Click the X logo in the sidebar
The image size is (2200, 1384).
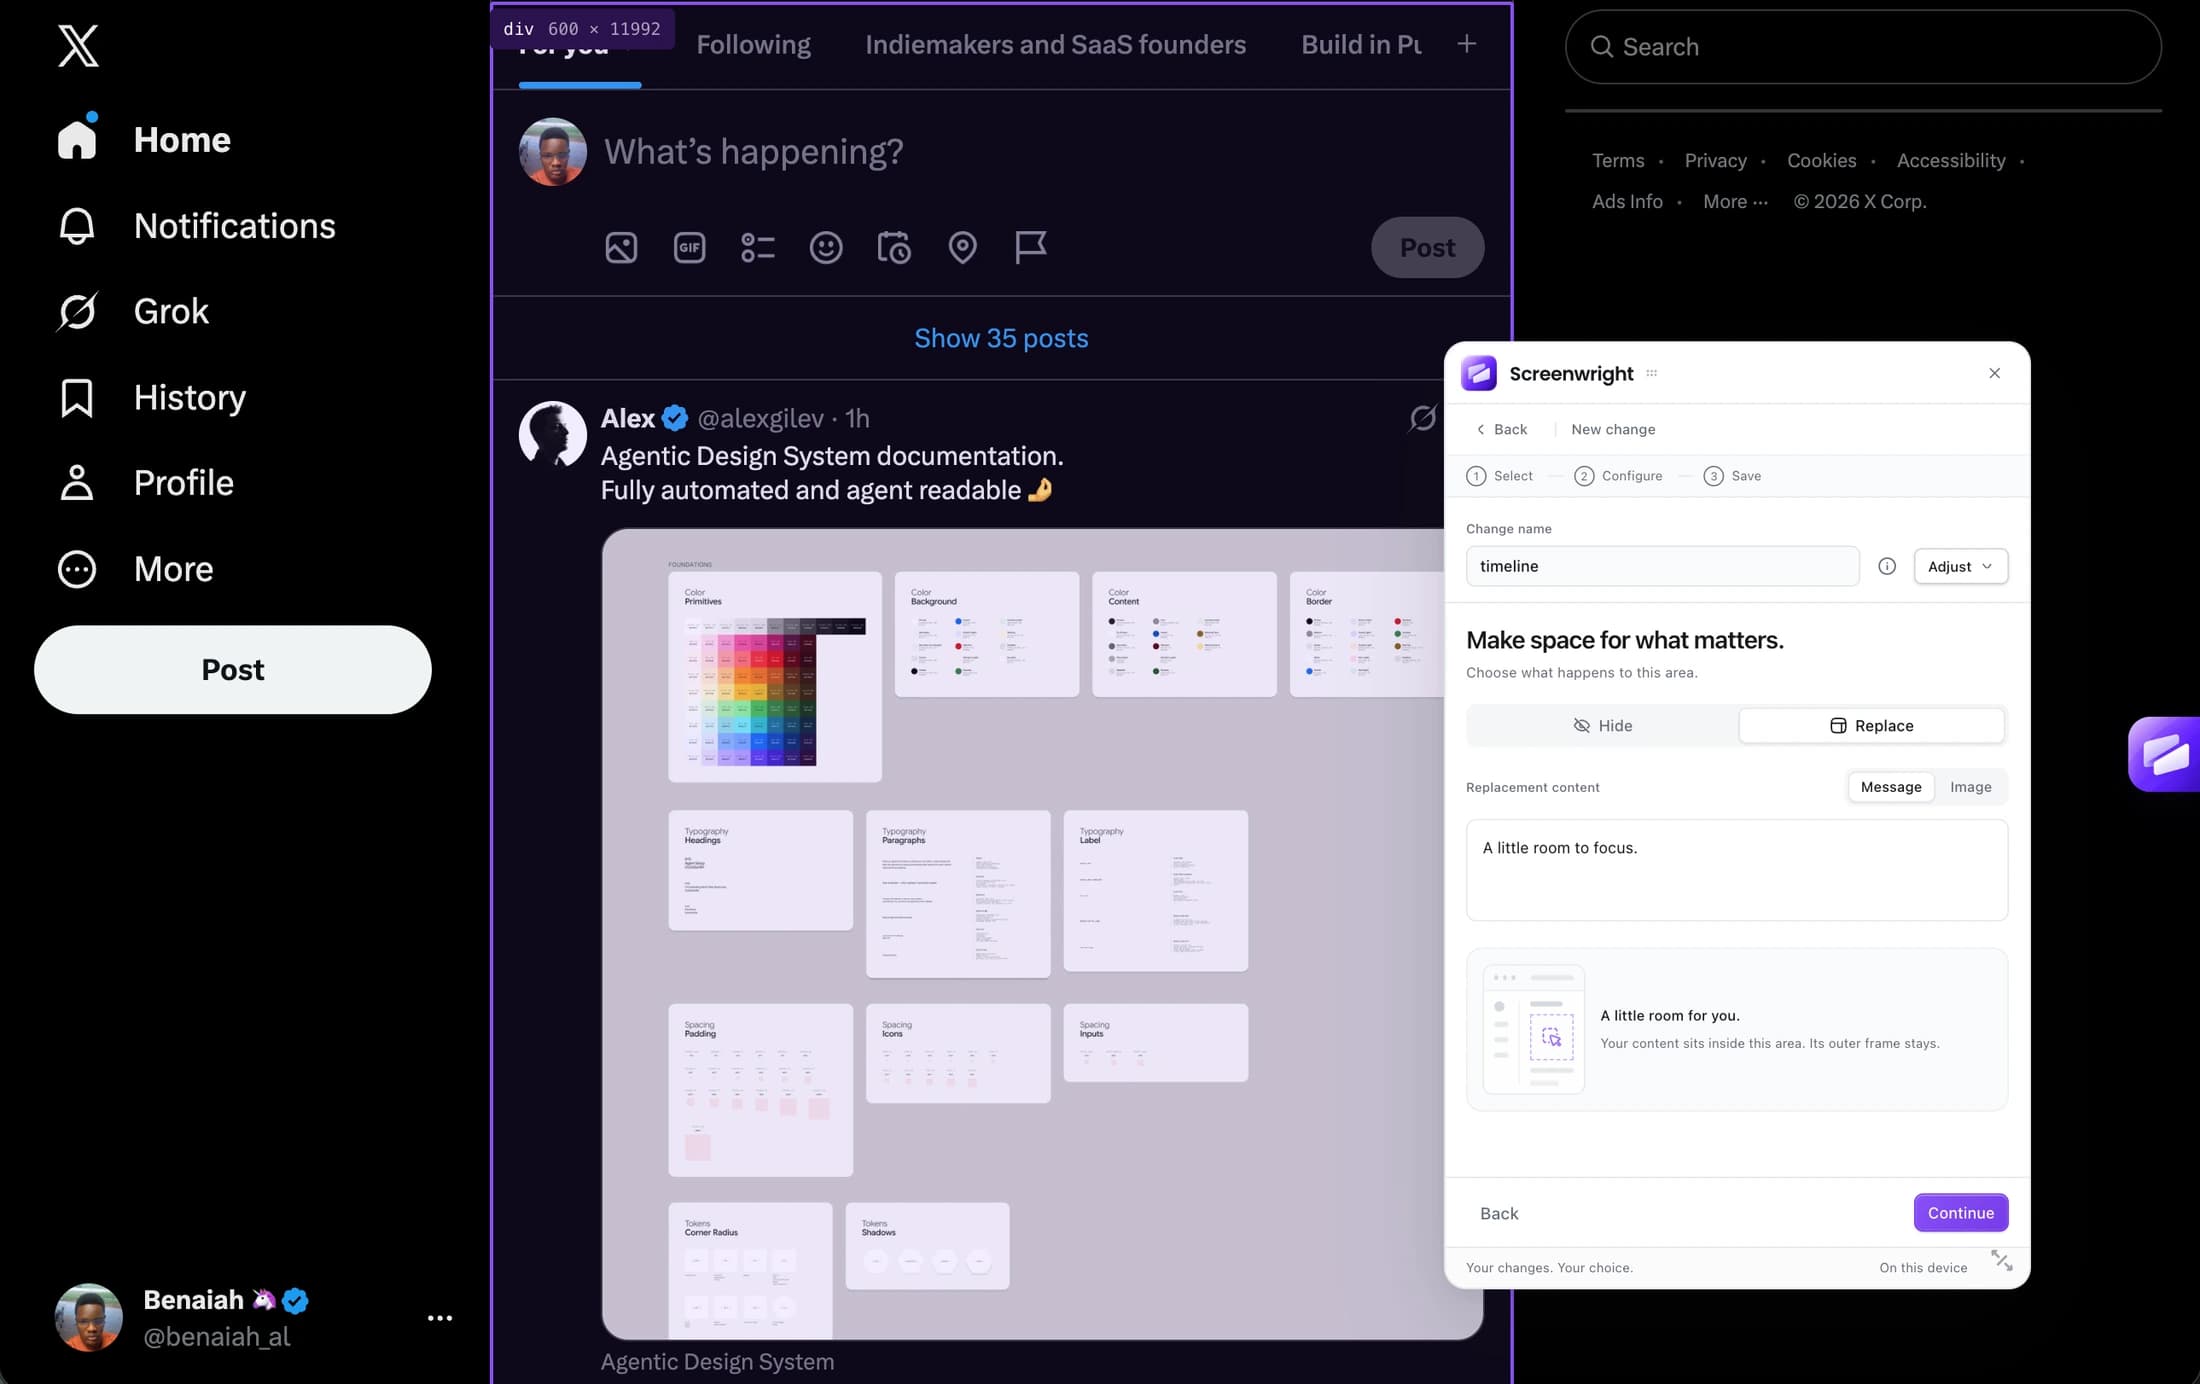[x=78, y=46]
